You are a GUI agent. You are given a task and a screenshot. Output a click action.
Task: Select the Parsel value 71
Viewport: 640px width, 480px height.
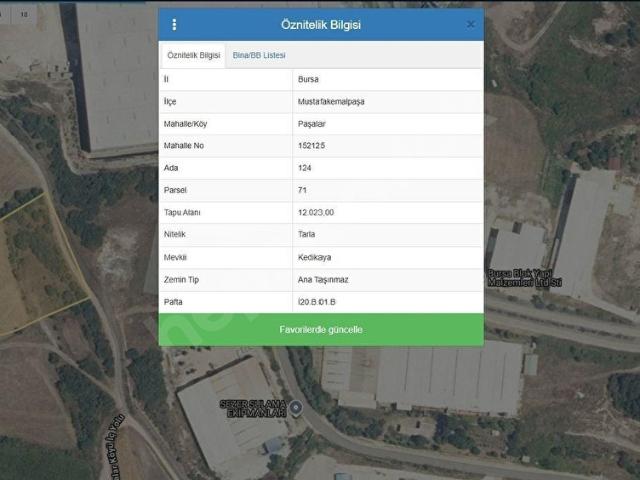[302, 190]
